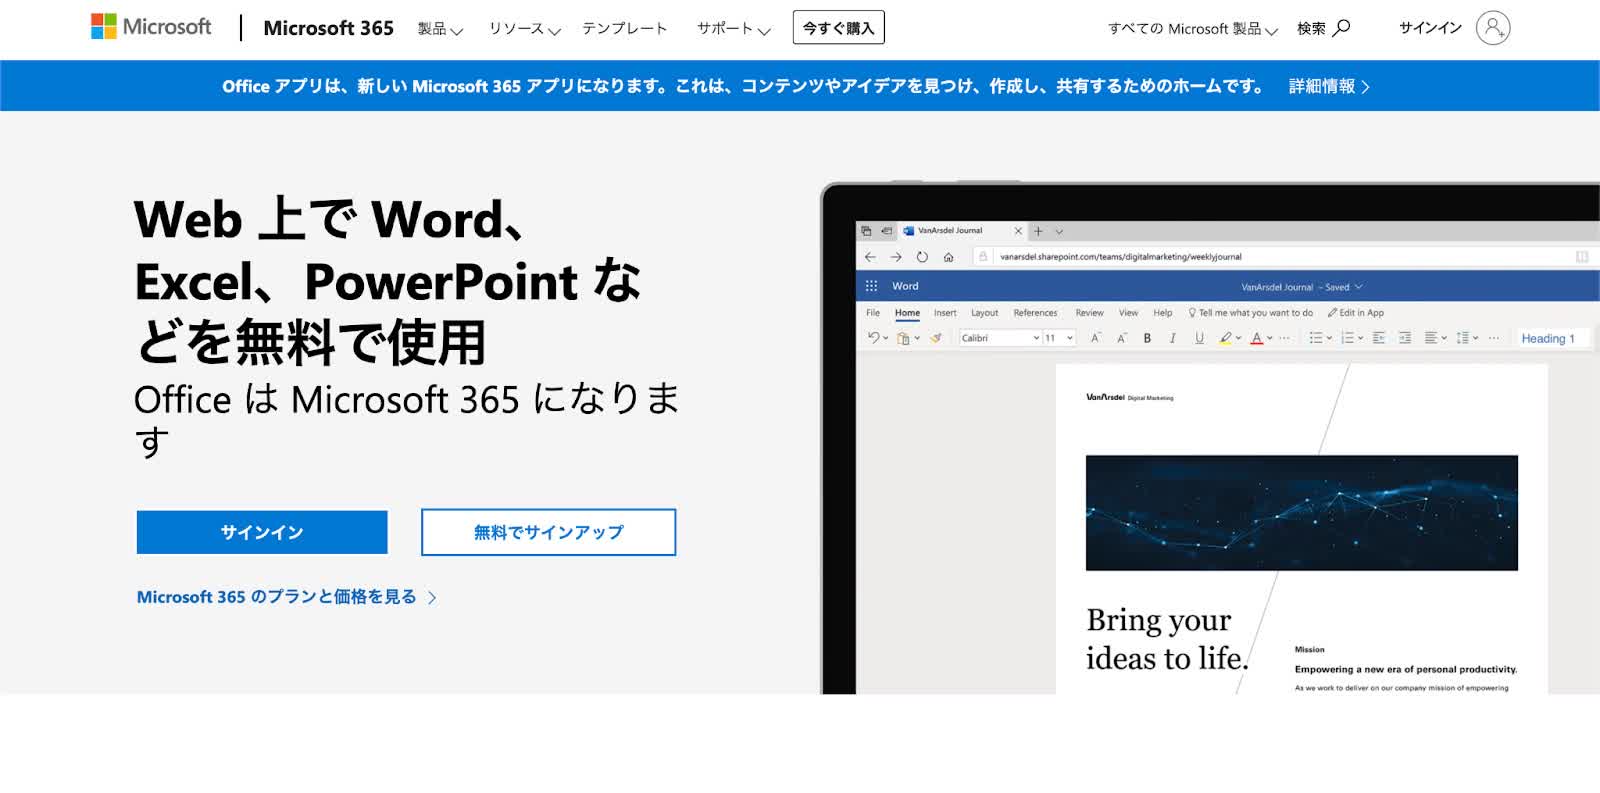Select the Home ribbon tab
This screenshot has height=793, width=1600.
[x=907, y=313]
